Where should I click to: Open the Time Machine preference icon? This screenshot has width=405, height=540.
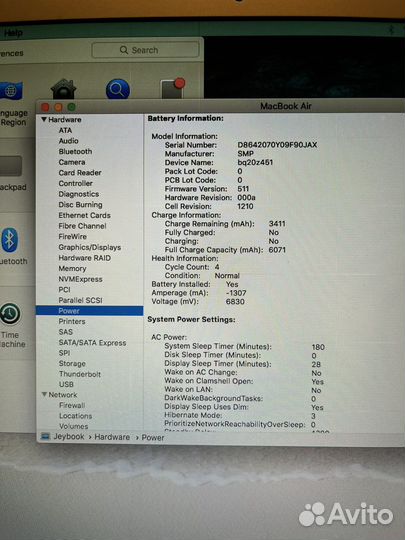click(x=10, y=314)
